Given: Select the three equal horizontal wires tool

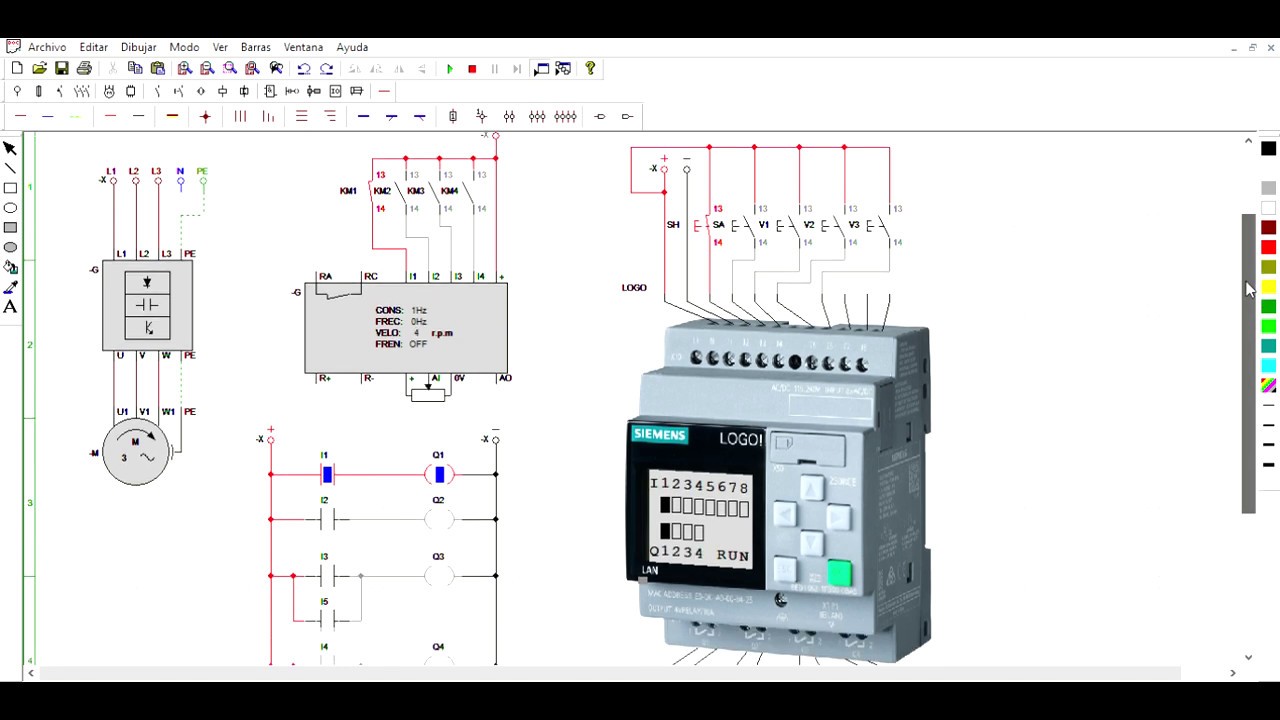Looking at the screenshot, I should tap(301, 116).
